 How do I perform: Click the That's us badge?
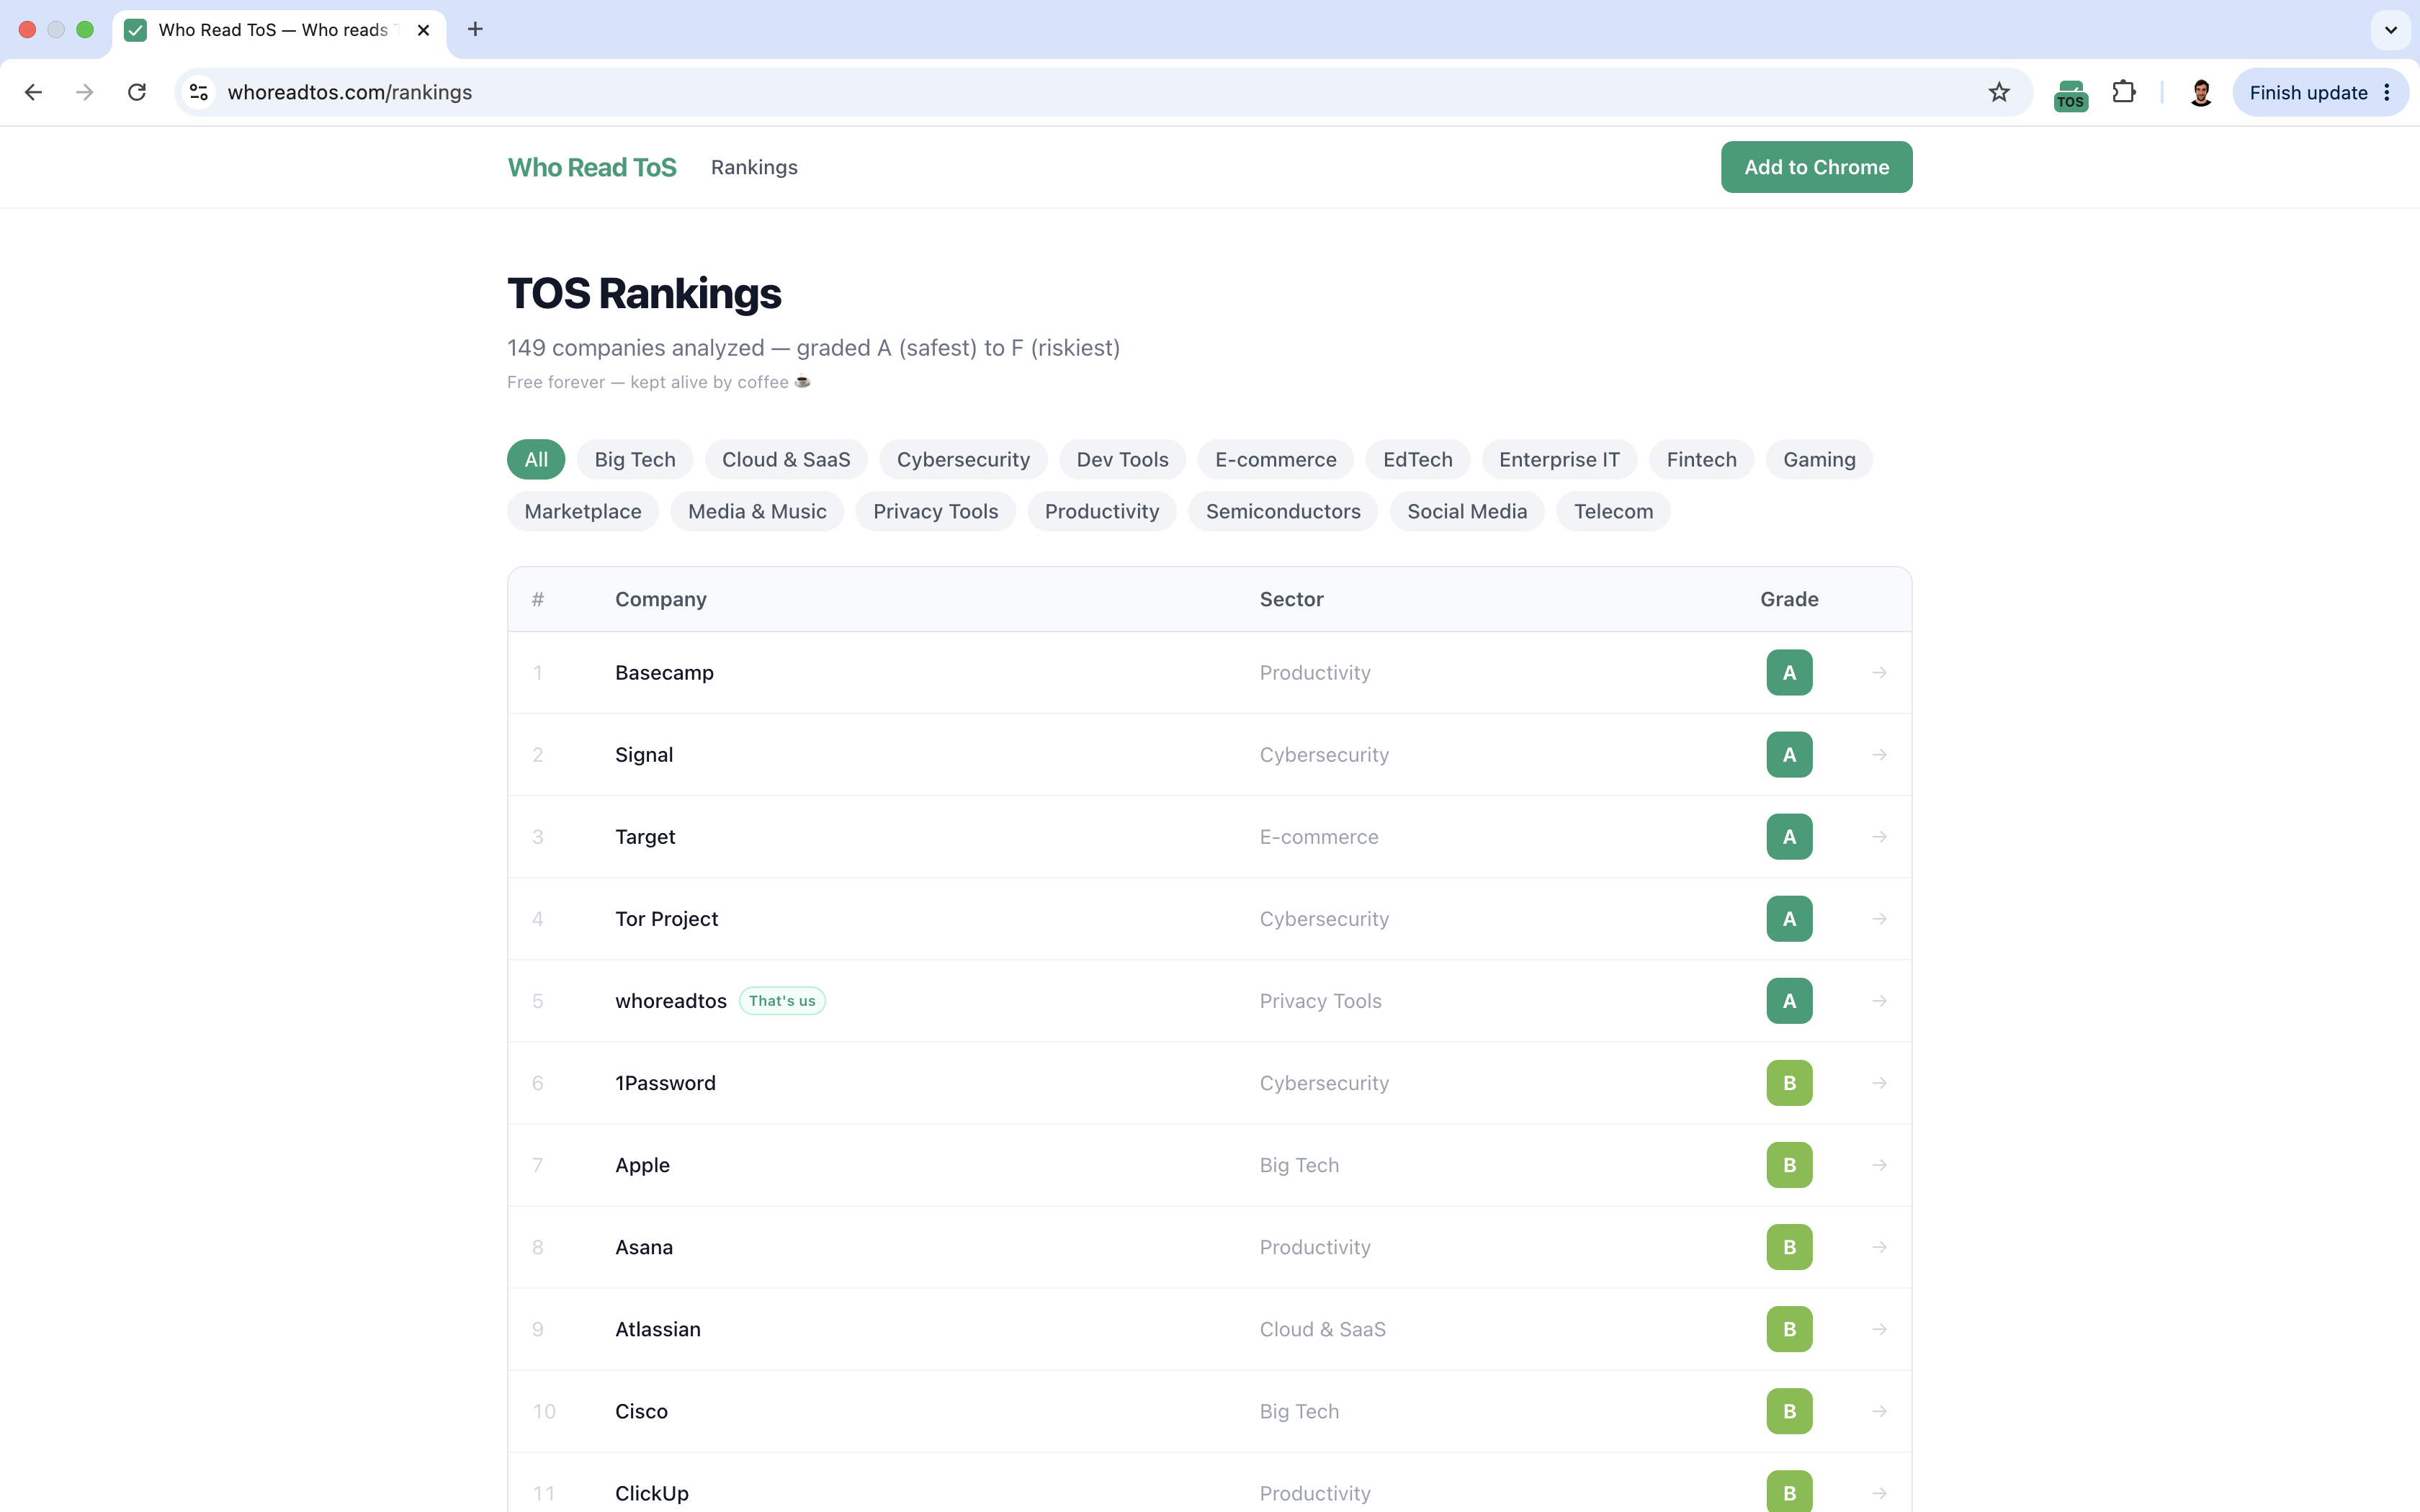(782, 1001)
